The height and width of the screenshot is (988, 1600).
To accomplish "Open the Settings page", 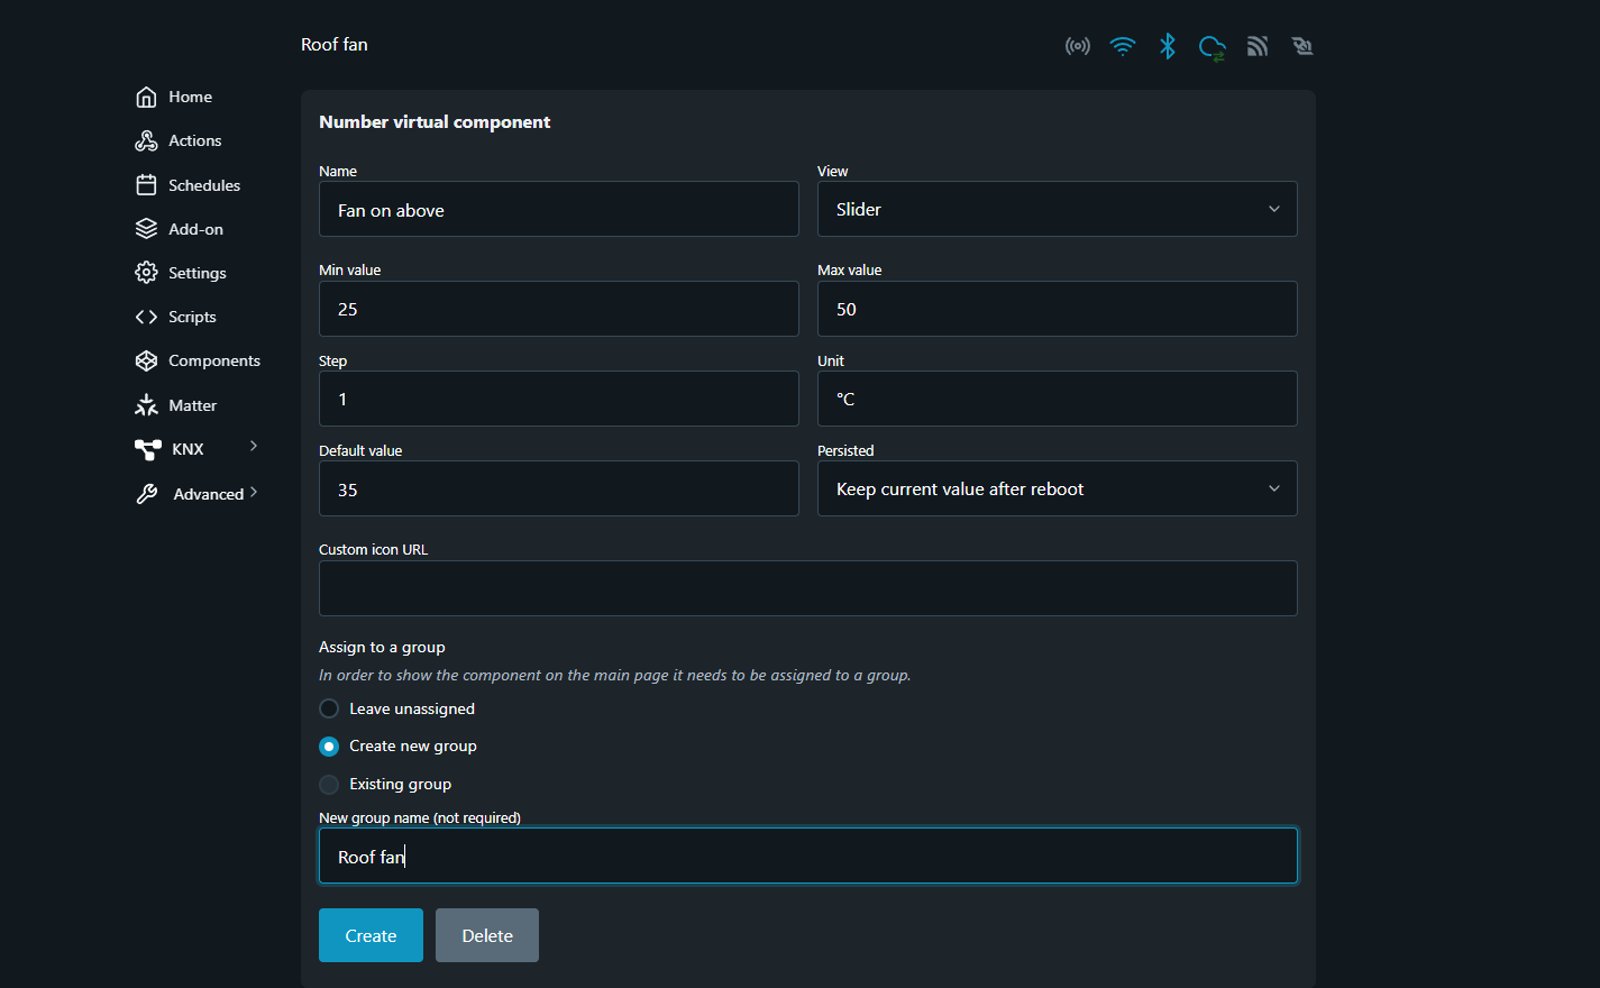I will 197,273.
